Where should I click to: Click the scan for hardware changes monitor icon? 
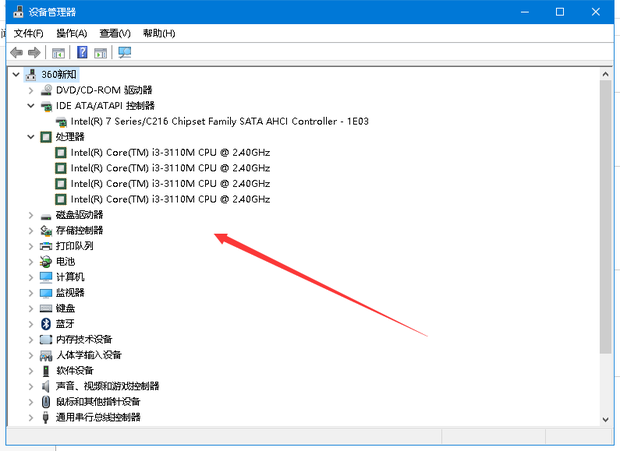point(125,52)
